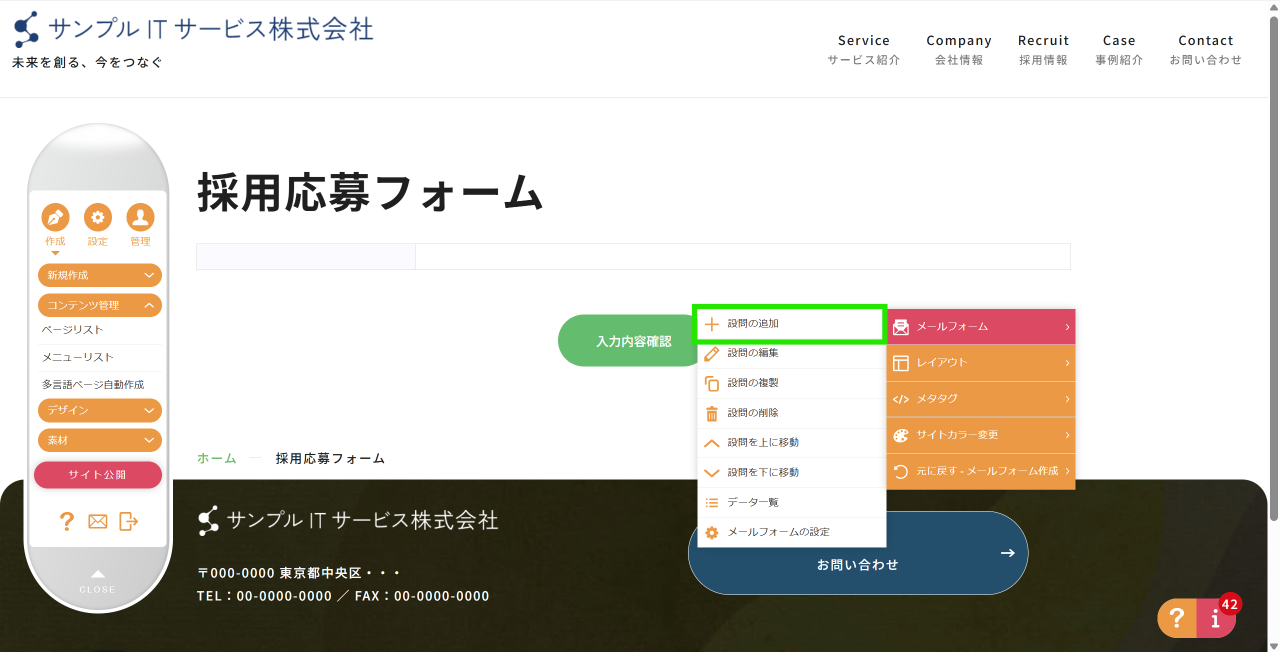Open the info icon with 42 notification badge

[1215, 618]
